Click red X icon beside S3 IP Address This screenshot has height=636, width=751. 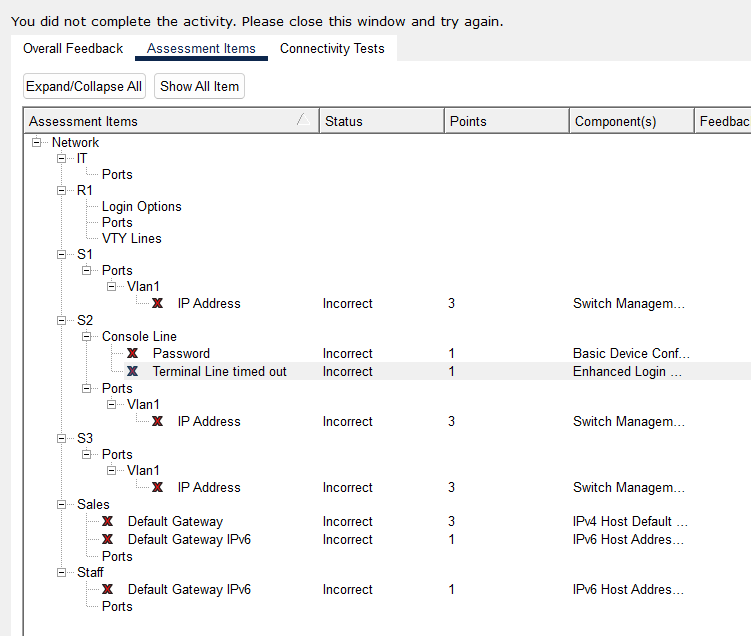pyautogui.click(x=157, y=488)
